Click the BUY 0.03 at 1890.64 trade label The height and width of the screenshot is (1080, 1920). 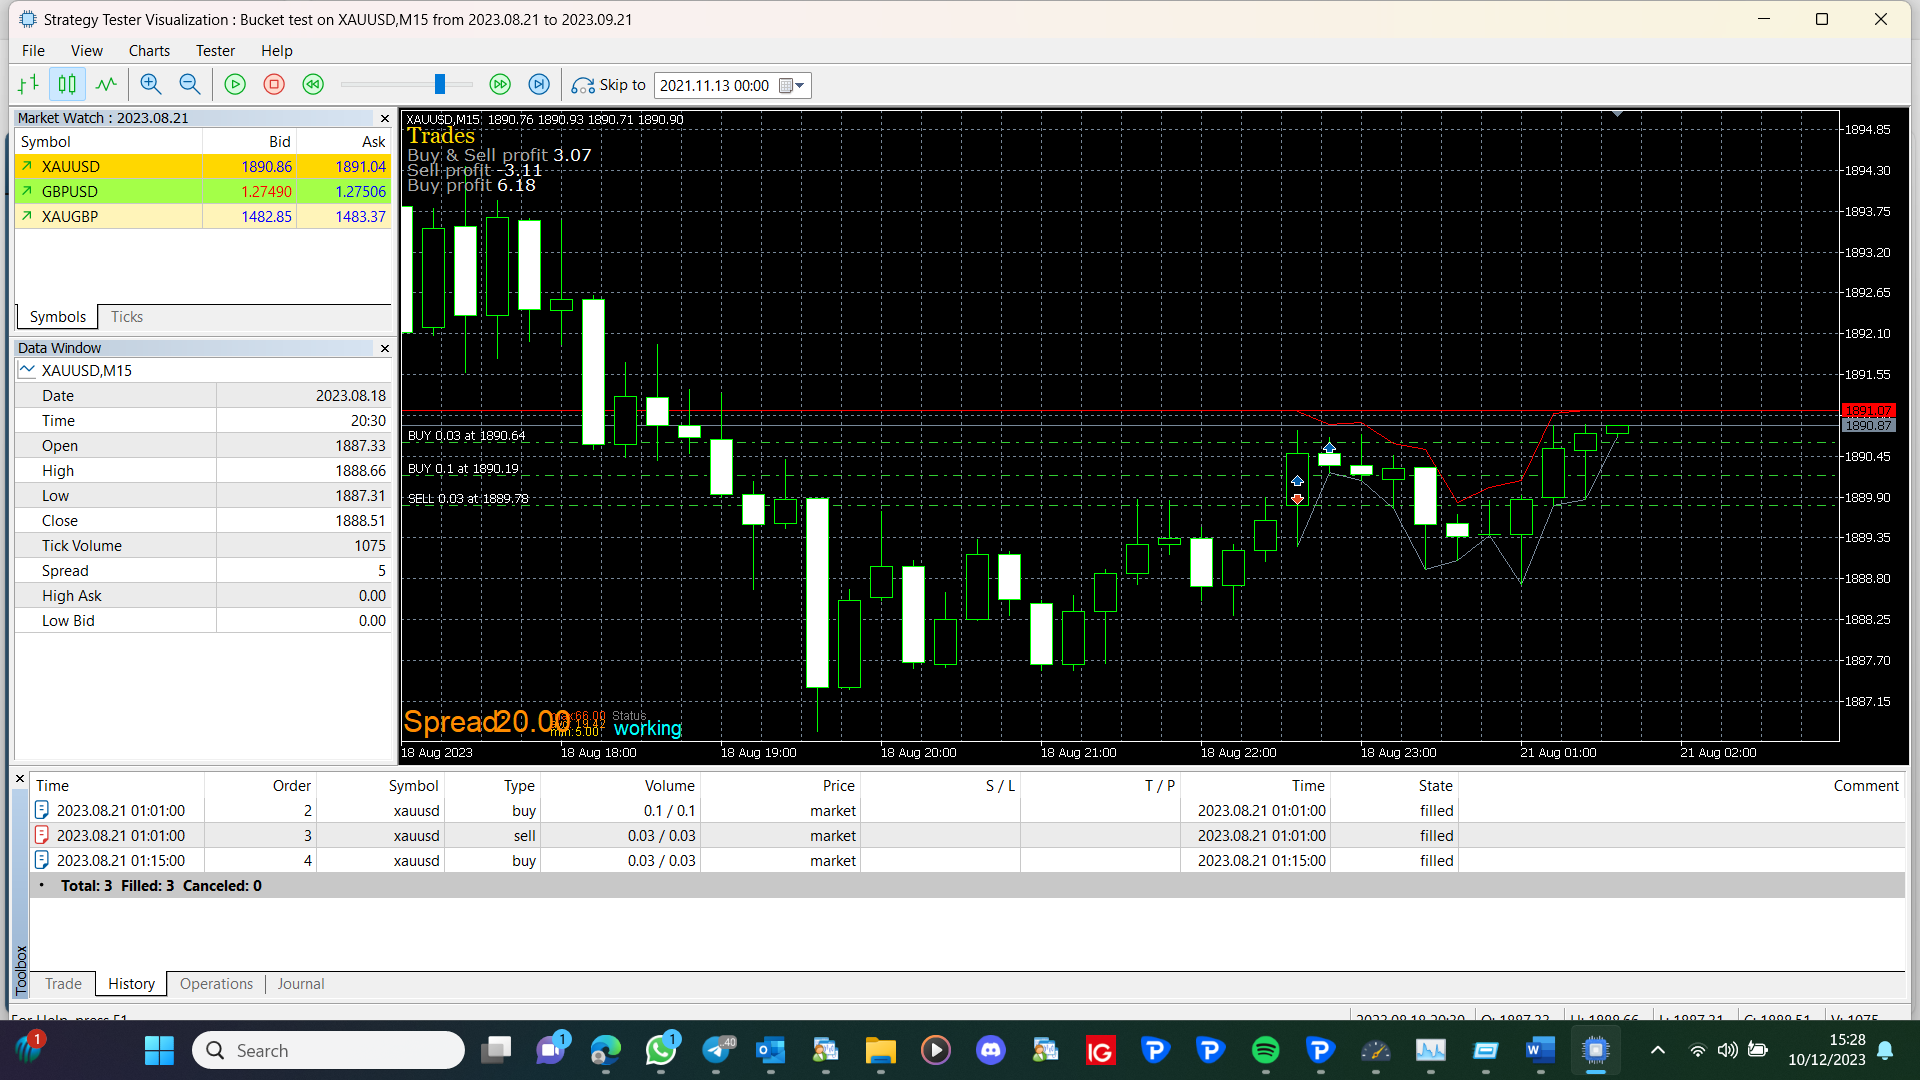[x=466, y=436]
